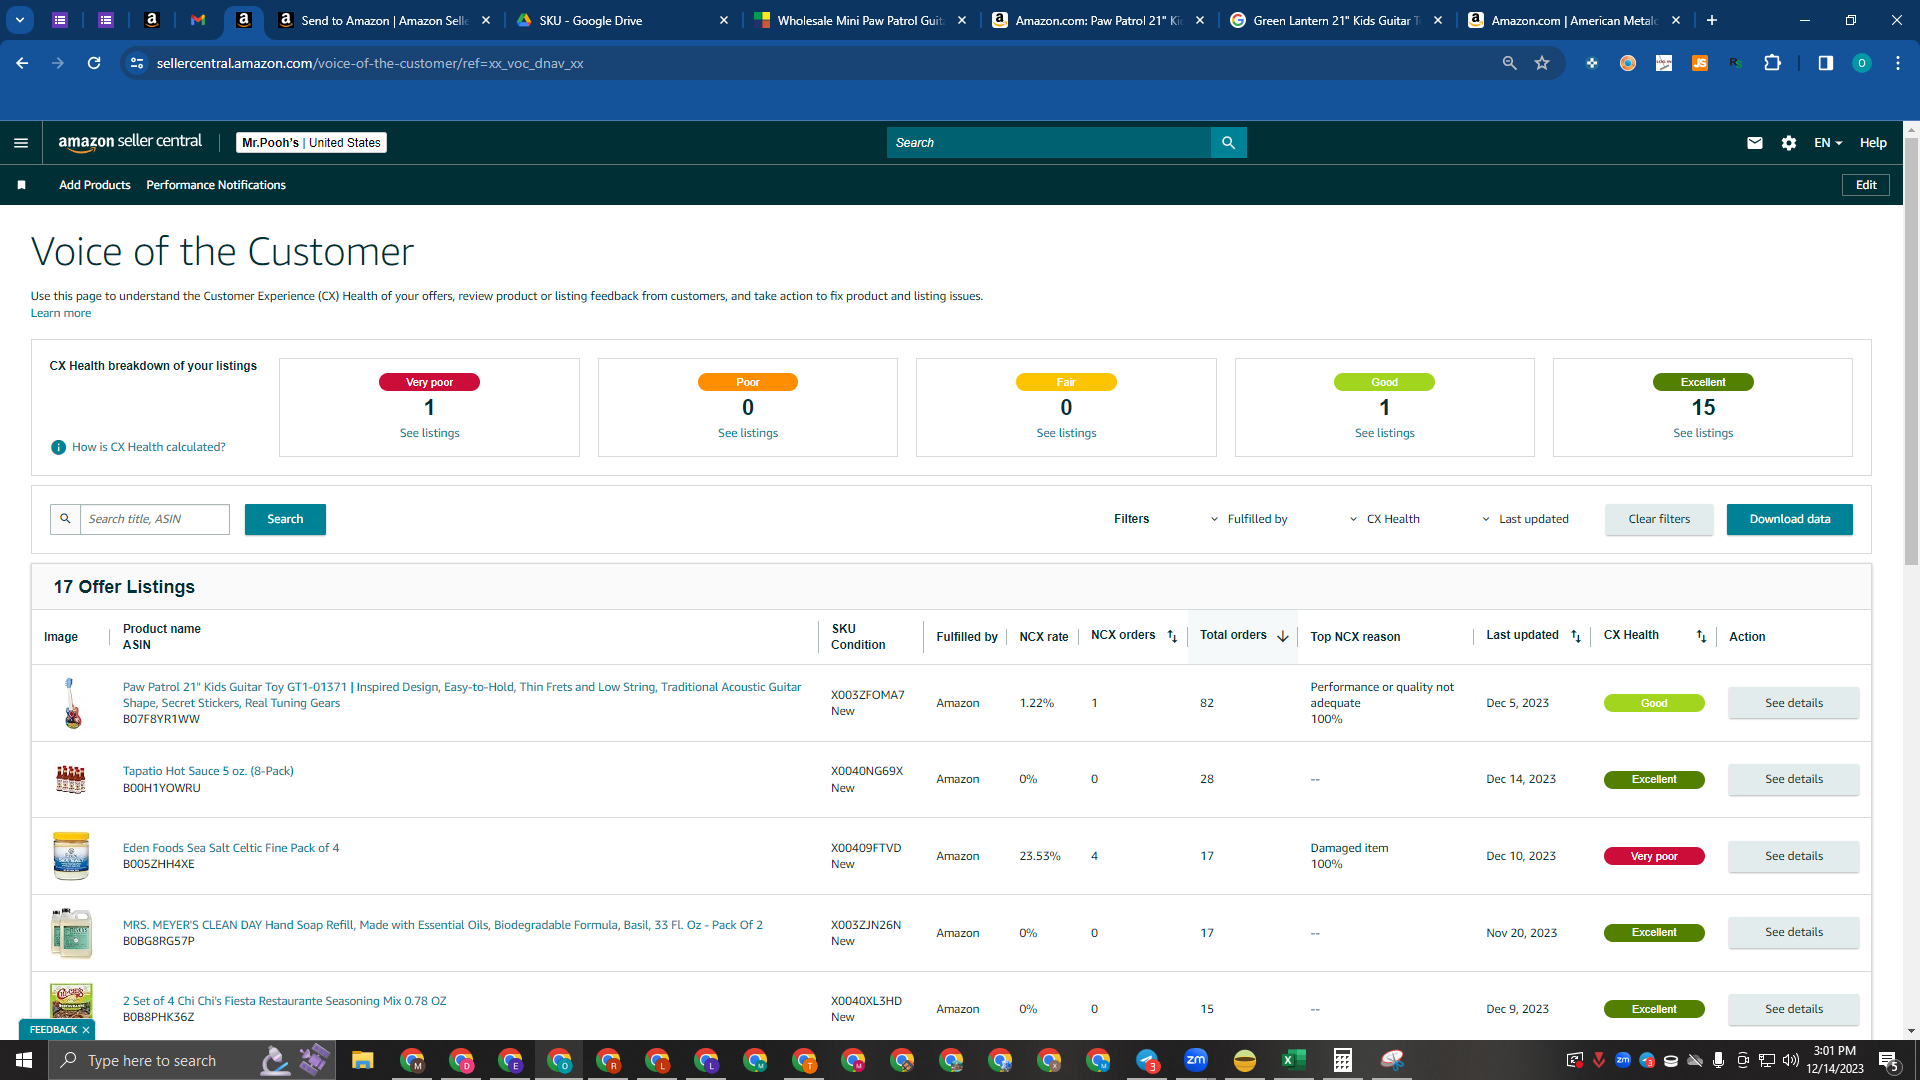Open Performance Notifications menu item
Image resolution: width=1920 pixels, height=1080 pixels.
(216, 185)
